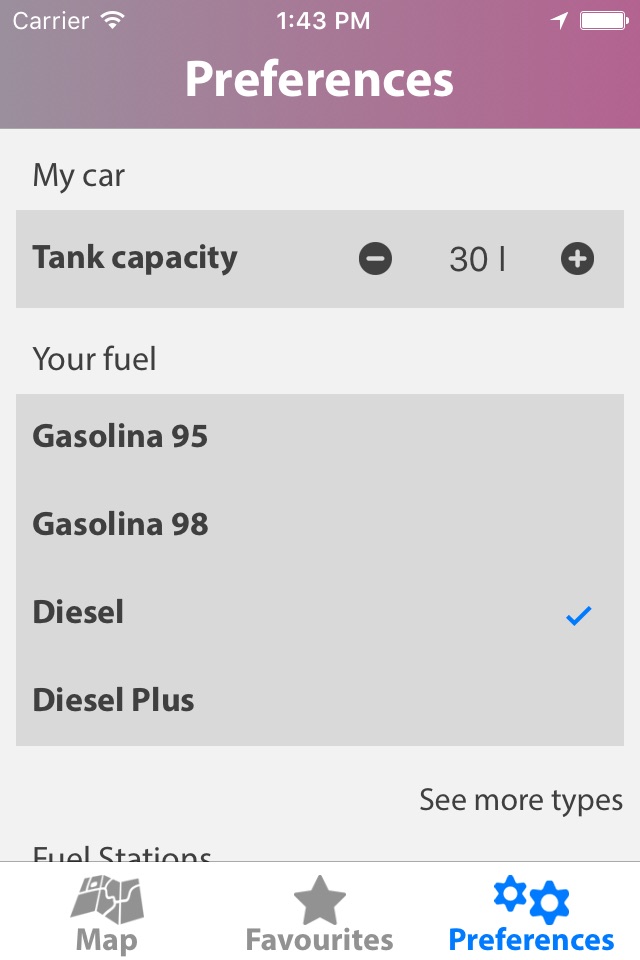Switch to the Map tab label
The width and height of the screenshot is (640, 960).
pos(107,940)
